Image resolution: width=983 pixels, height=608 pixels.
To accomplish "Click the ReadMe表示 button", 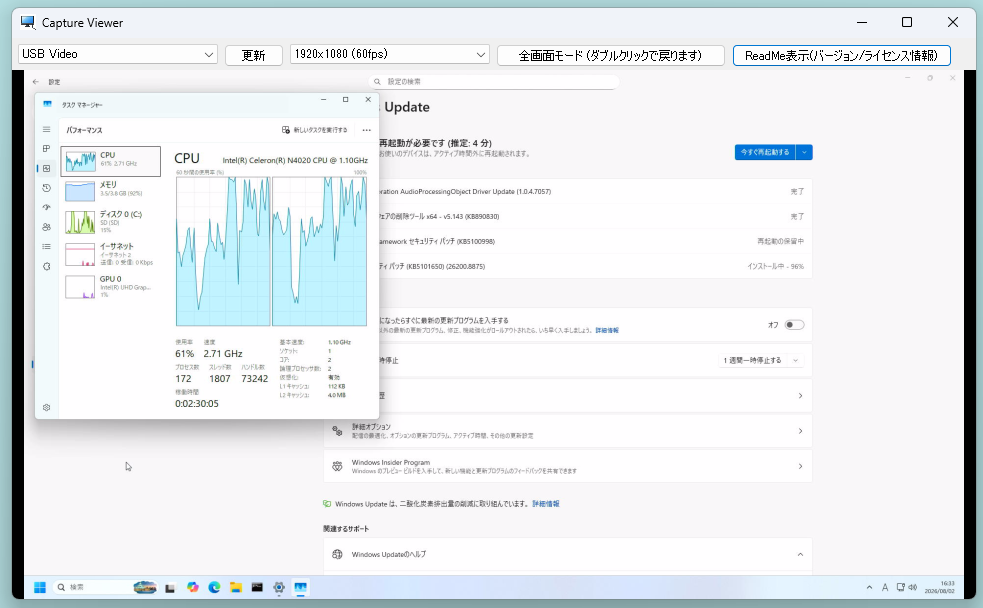I will pyautogui.click(x=841, y=55).
